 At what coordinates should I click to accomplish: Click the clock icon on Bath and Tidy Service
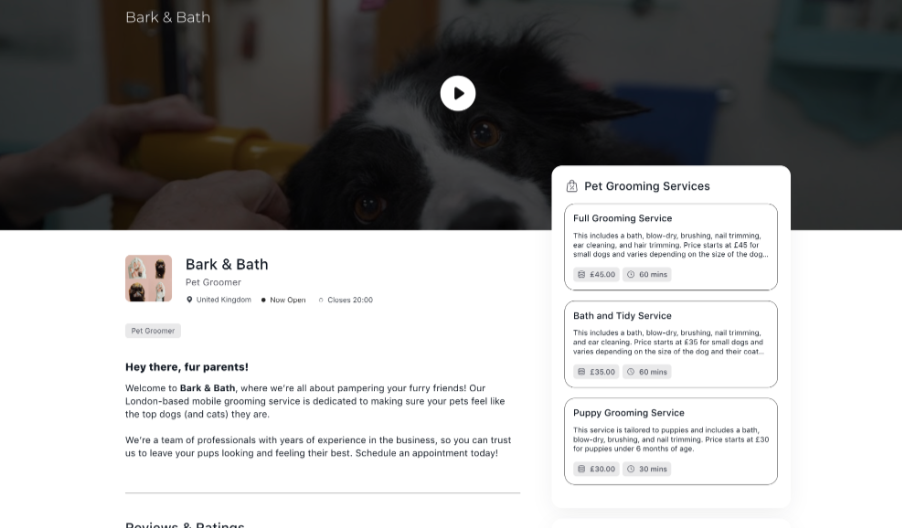pos(630,372)
